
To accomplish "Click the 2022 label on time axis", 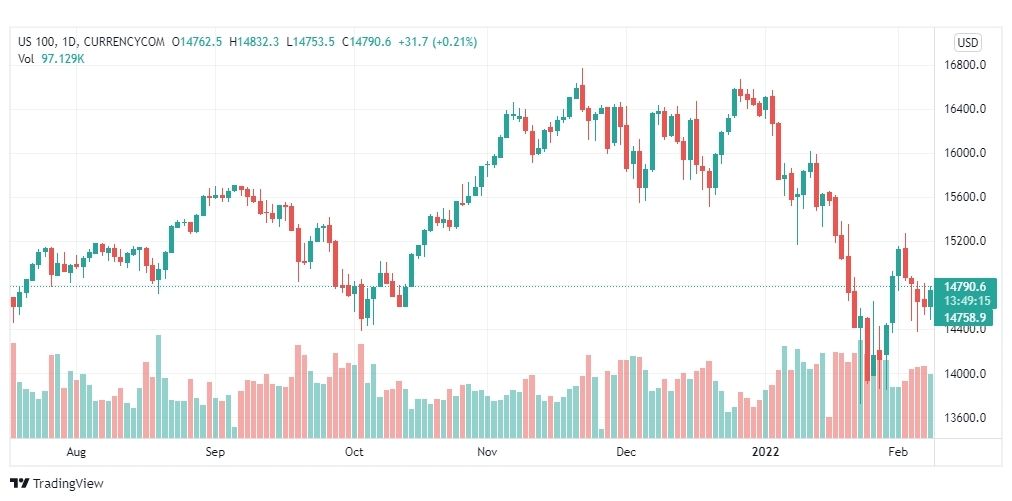I will click(x=767, y=452).
